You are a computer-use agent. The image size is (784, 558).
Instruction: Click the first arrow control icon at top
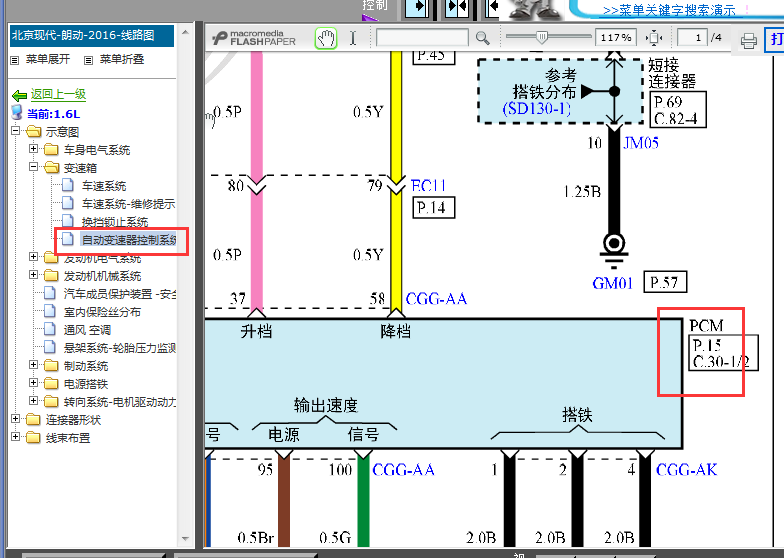click(x=417, y=8)
